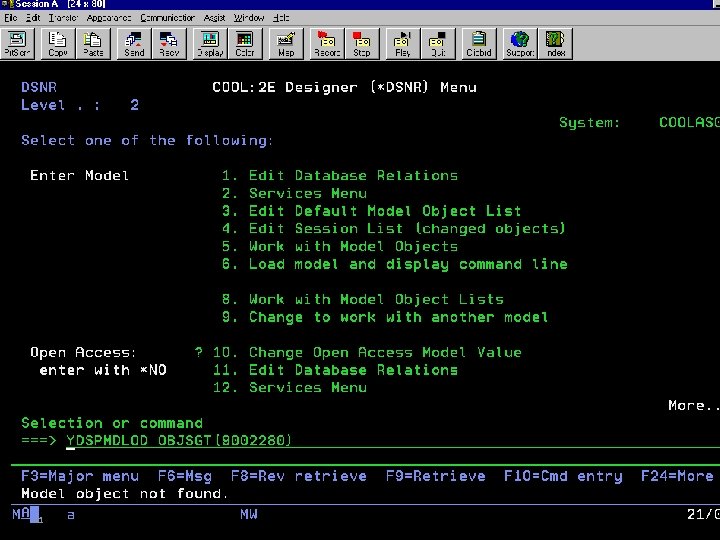The height and width of the screenshot is (540, 720).
Task: Click the Quit macro toolbar icon
Action: tap(438, 44)
